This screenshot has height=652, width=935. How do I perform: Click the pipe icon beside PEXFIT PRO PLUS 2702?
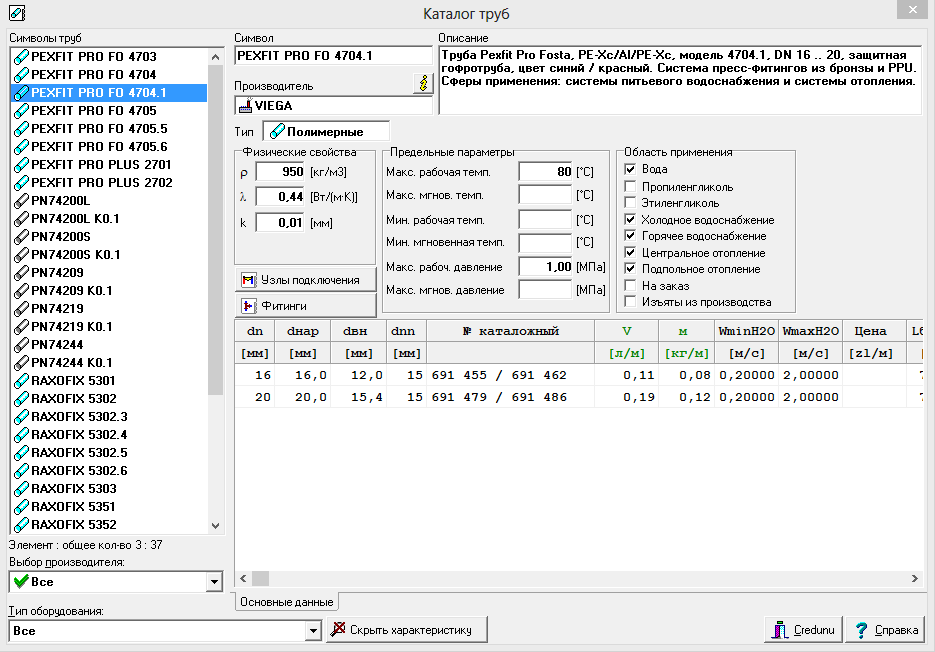coord(21,183)
